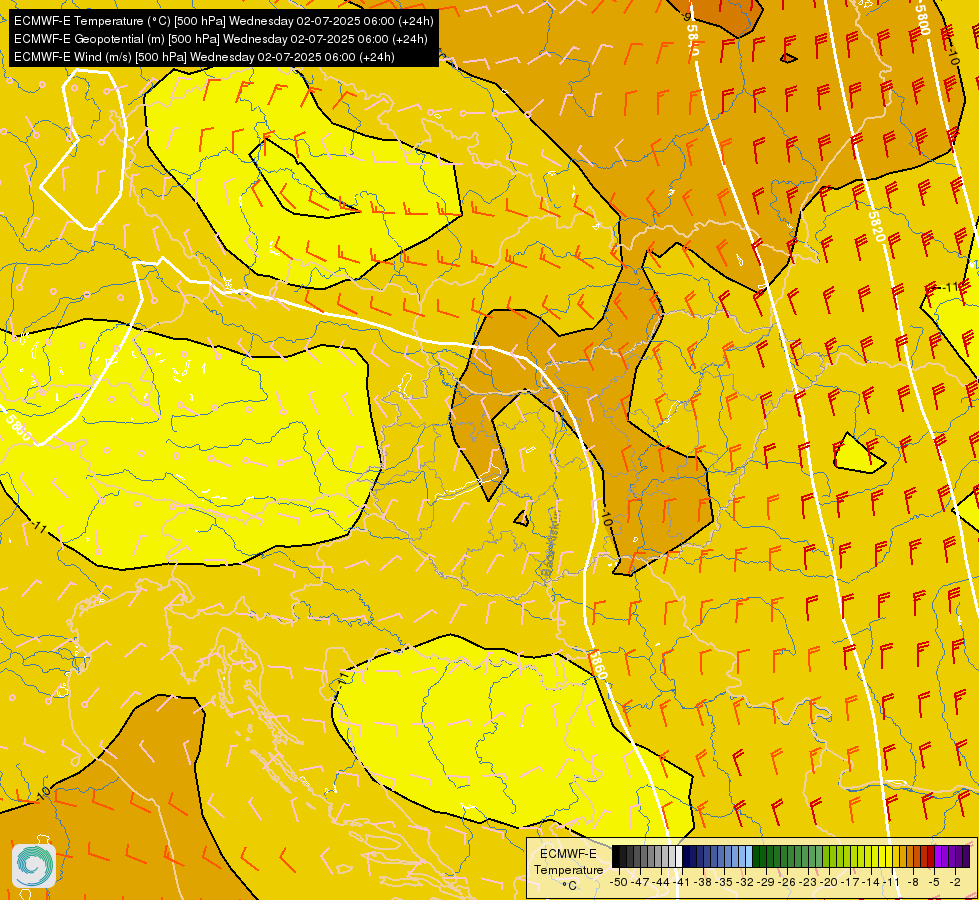The width and height of the screenshot is (979, 900).
Task: Pick the black swatch at legend's -50 end
Action: (x=616, y=856)
